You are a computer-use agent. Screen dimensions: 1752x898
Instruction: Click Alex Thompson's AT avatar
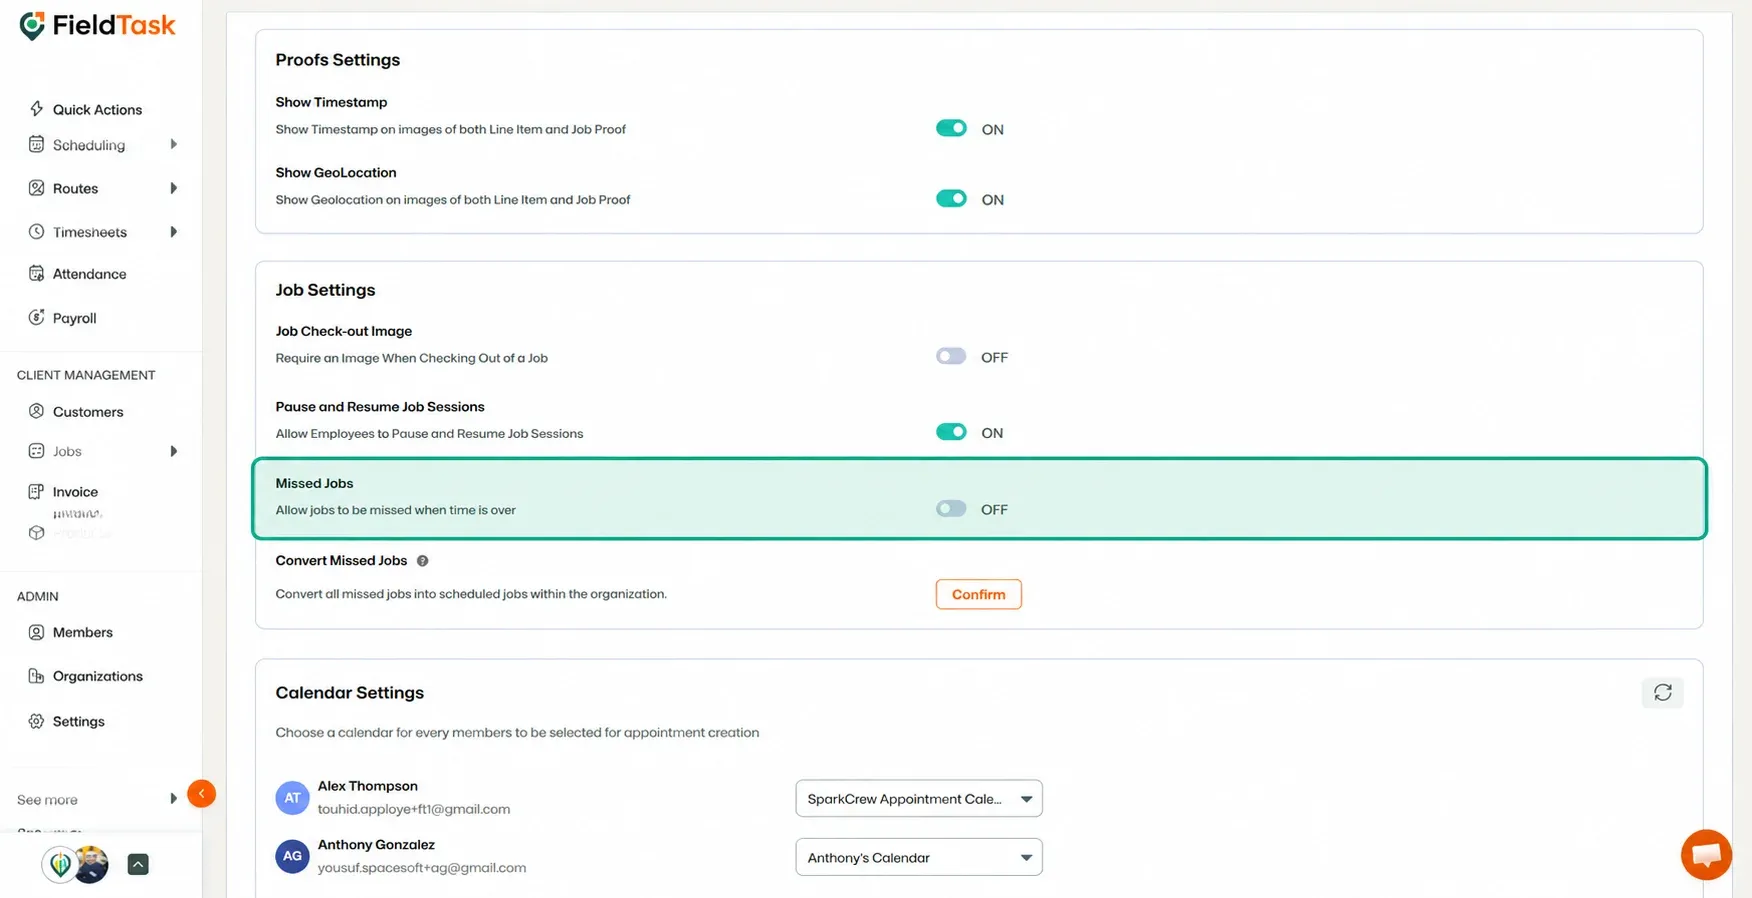coord(292,798)
